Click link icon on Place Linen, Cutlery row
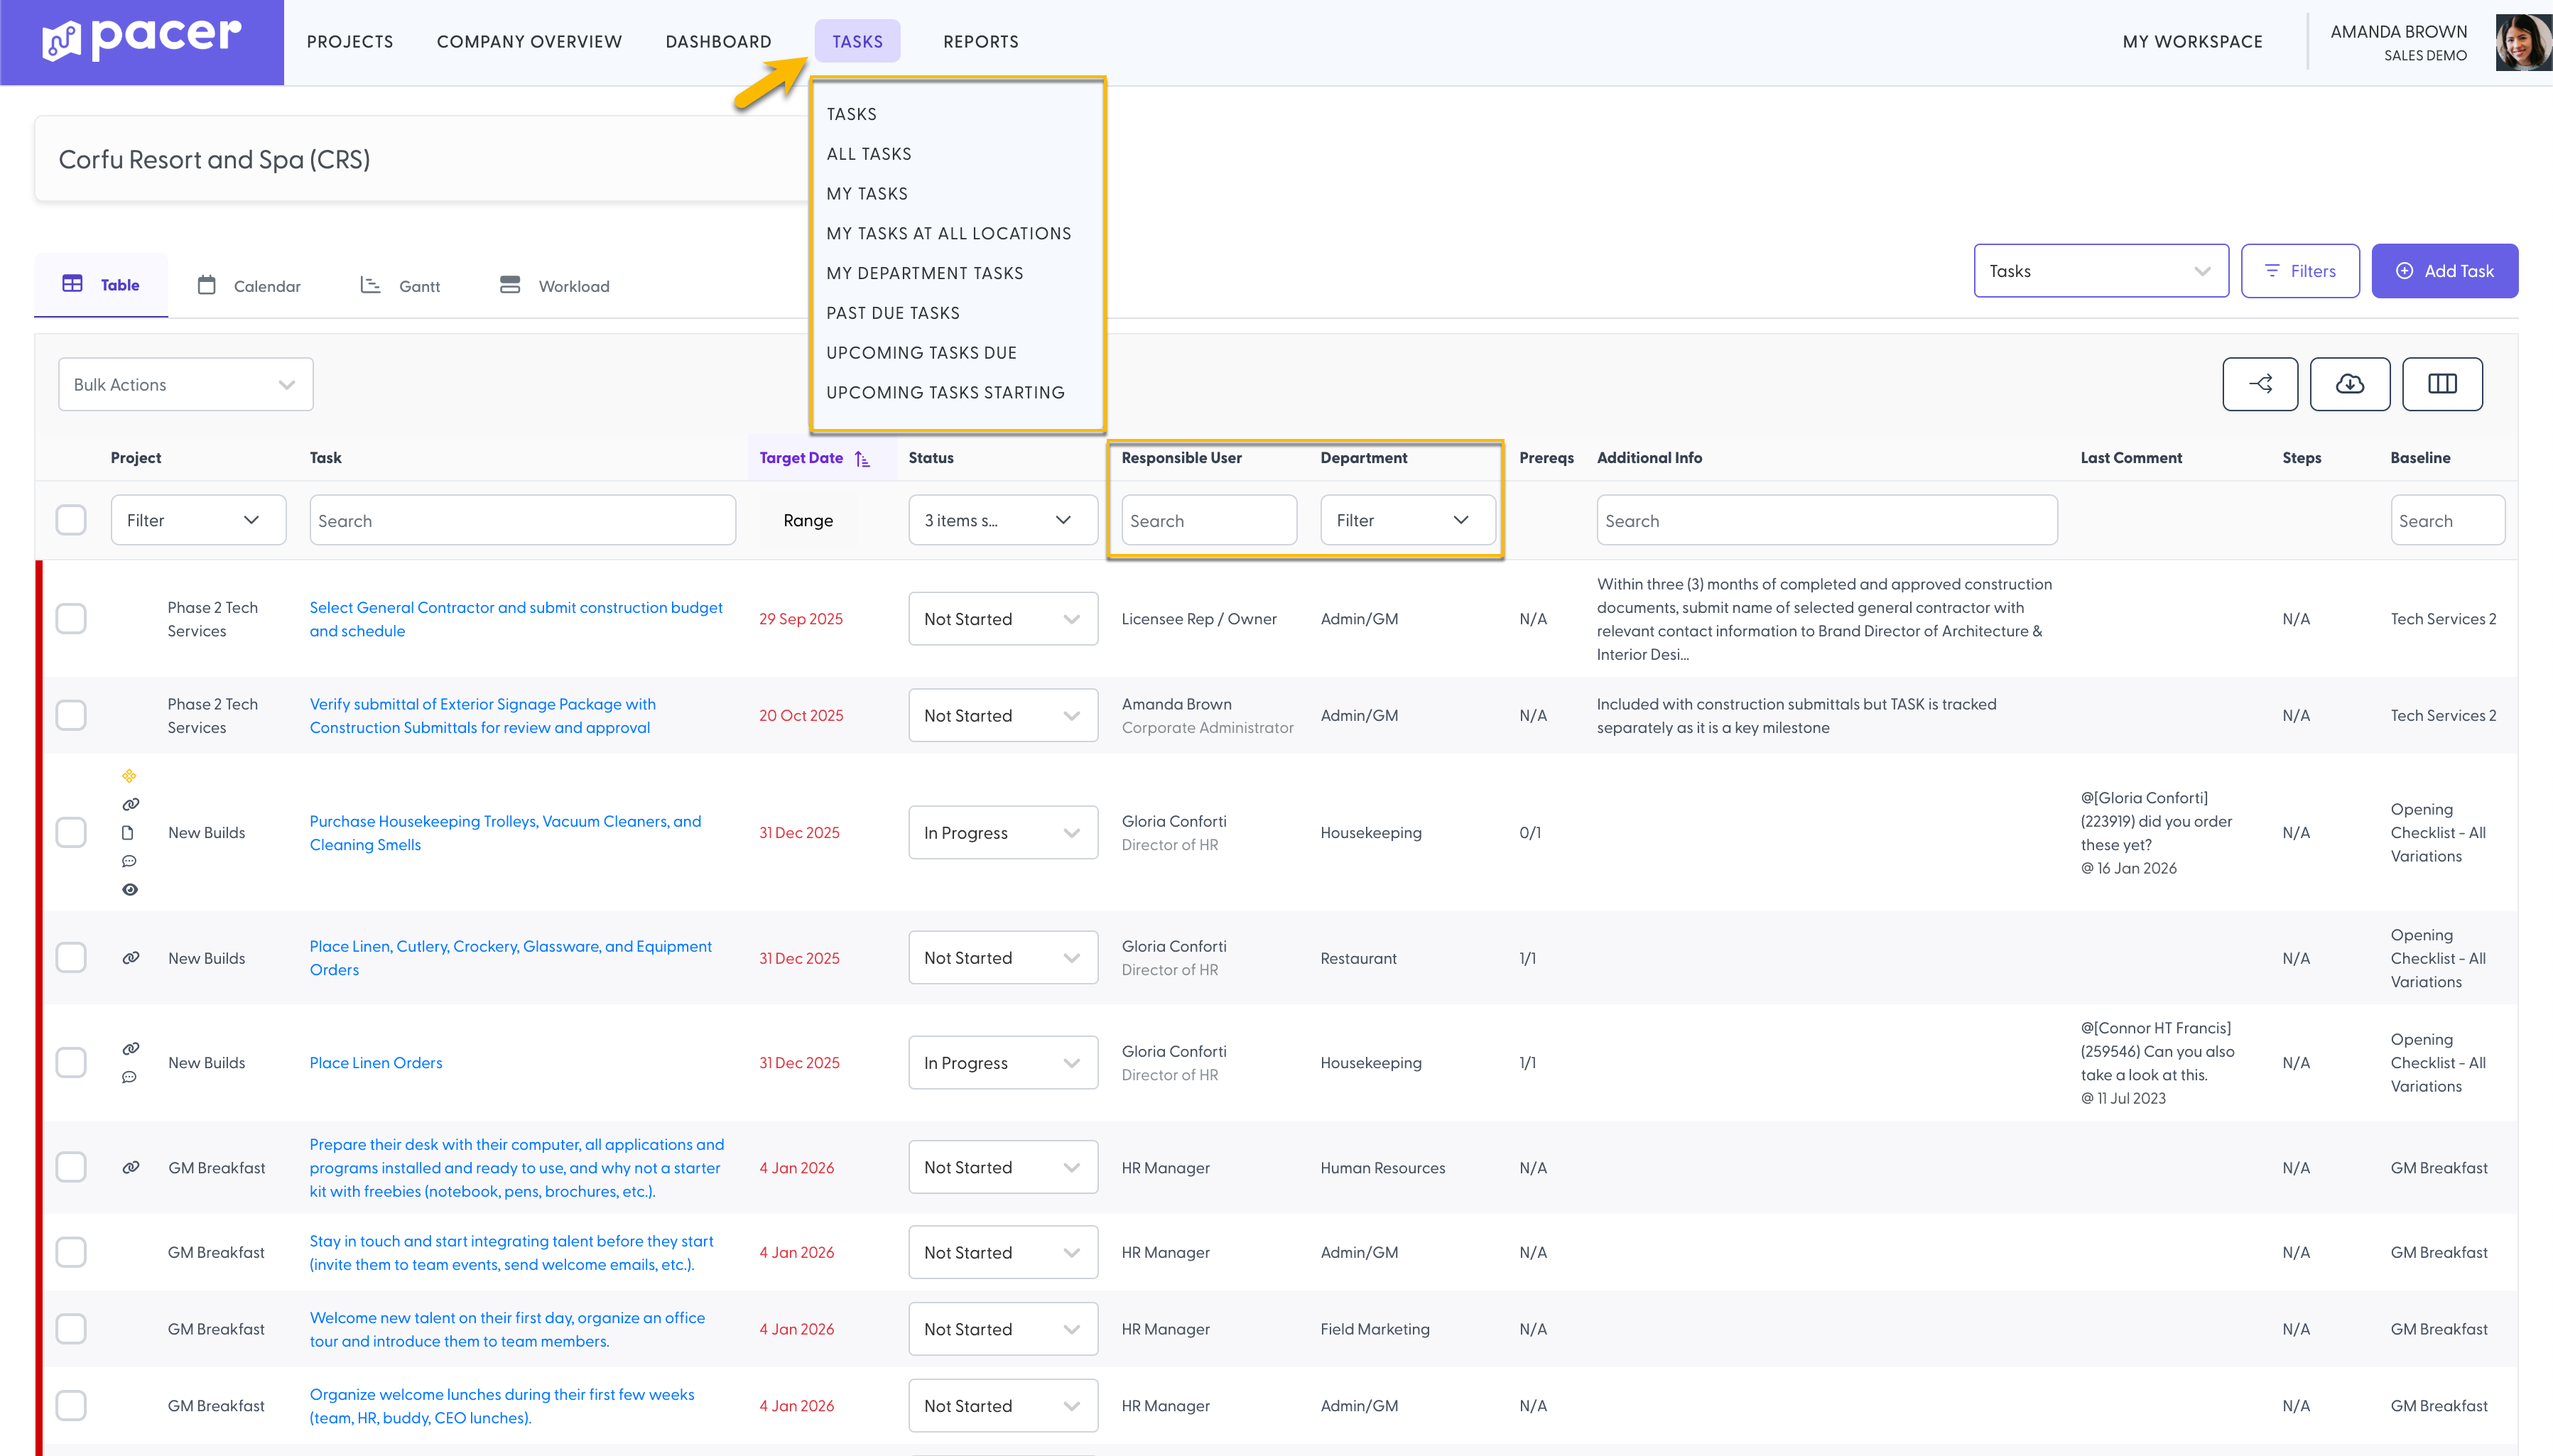 (130, 958)
